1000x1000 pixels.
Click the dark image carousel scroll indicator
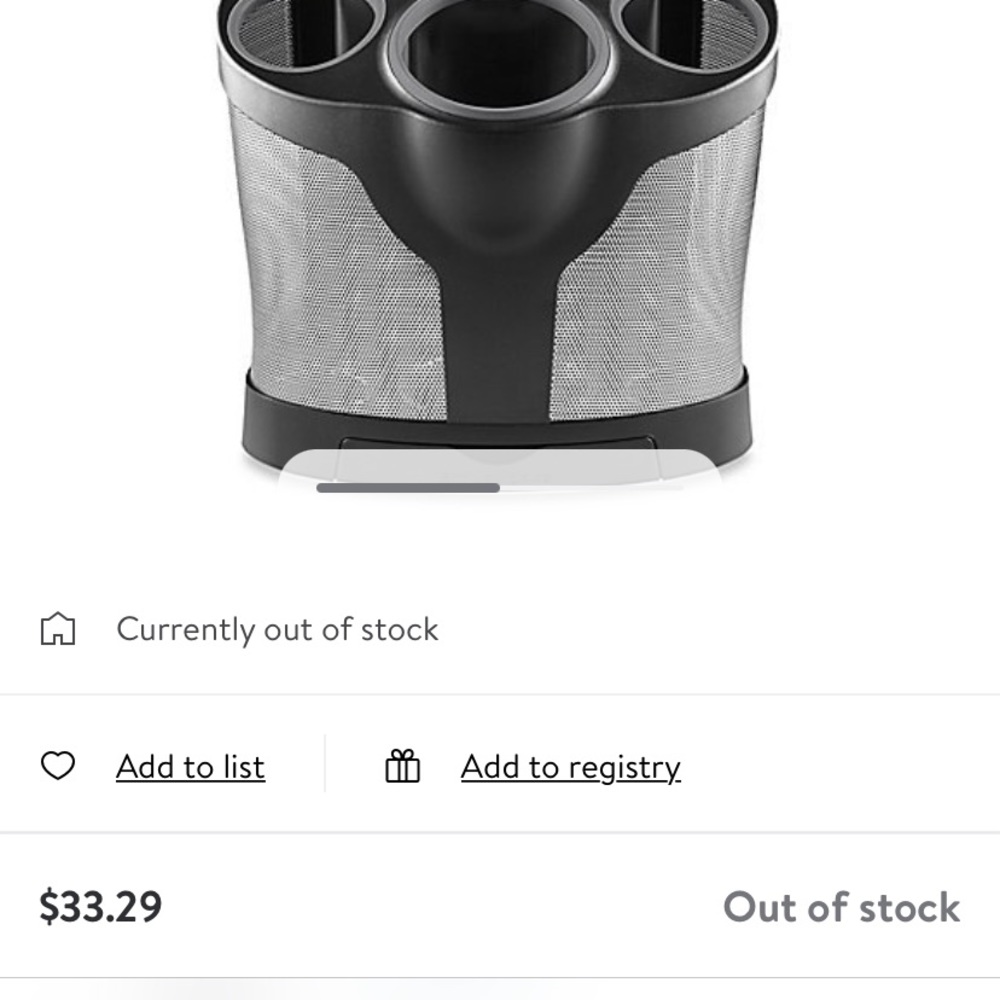click(408, 488)
